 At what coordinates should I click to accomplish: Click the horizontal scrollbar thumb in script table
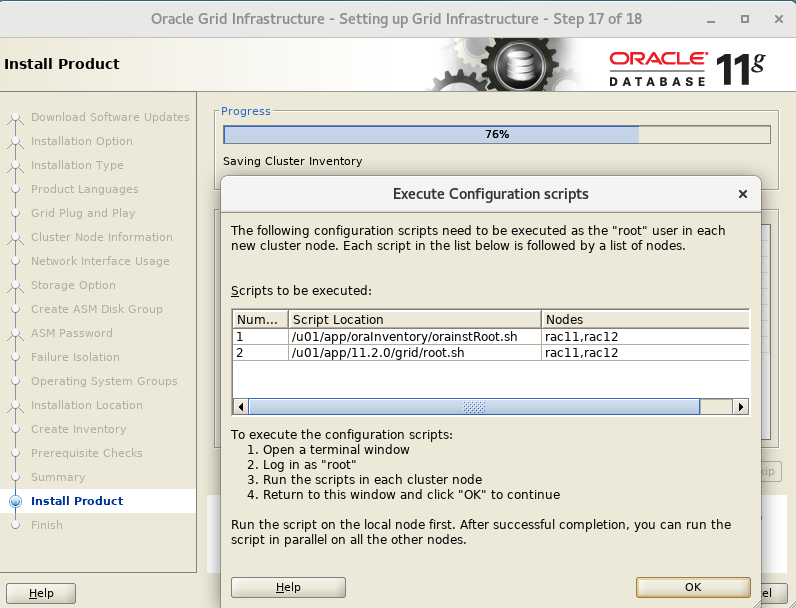coord(474,407)
